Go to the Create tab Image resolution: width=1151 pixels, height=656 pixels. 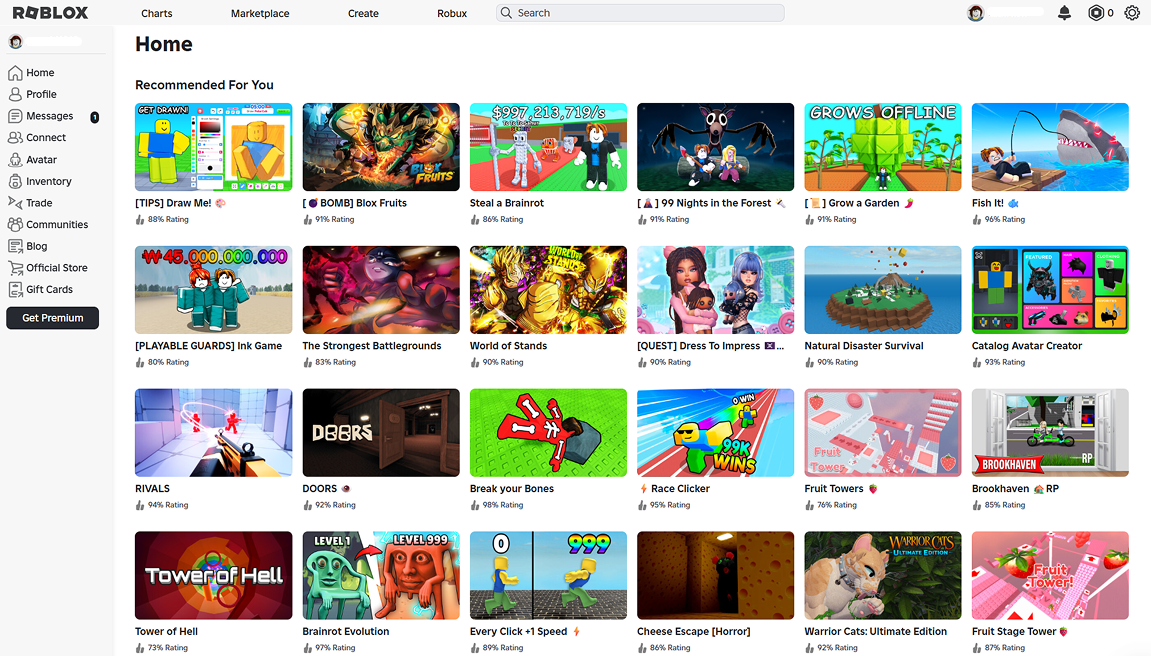coord(363,13)
